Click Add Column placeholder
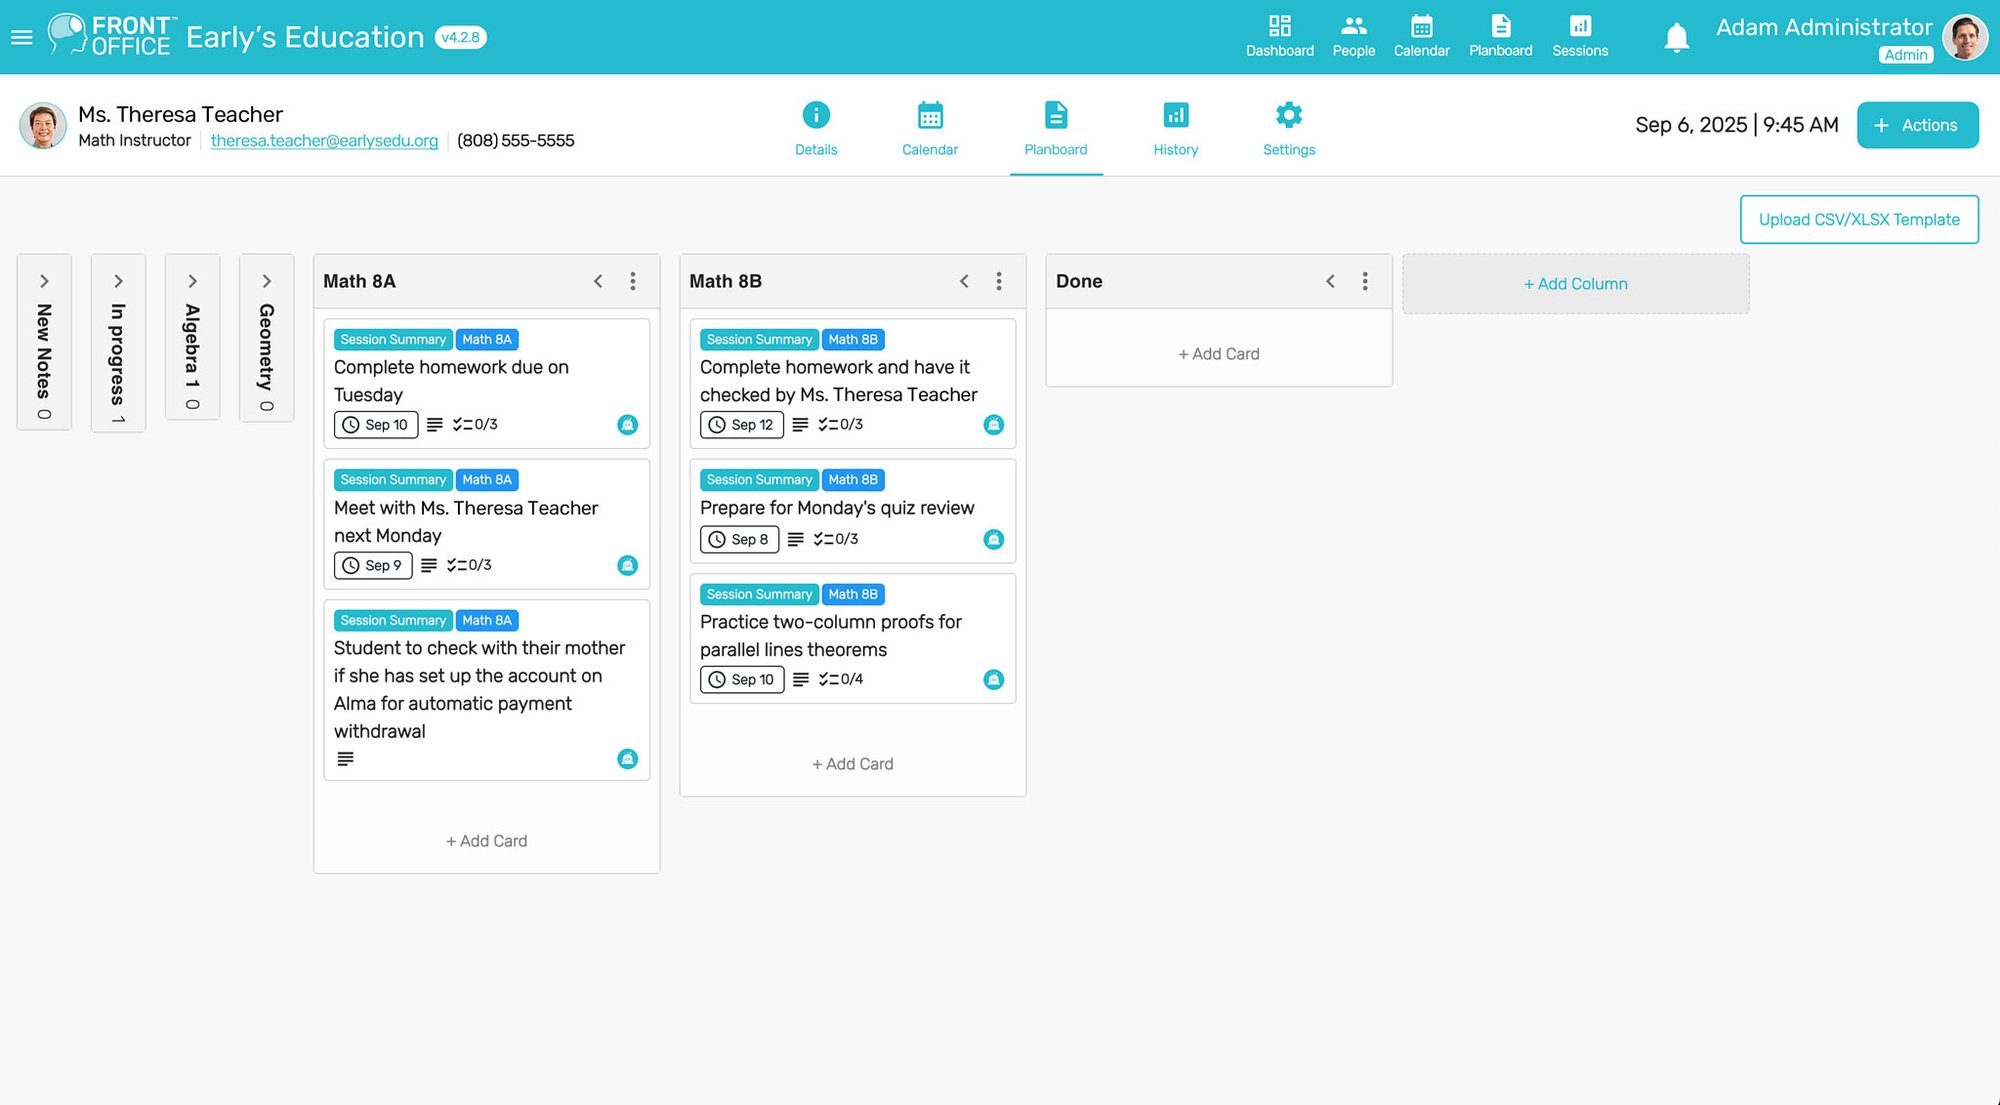Viewport: 2000px width, 1105px height. [1575, 284]
